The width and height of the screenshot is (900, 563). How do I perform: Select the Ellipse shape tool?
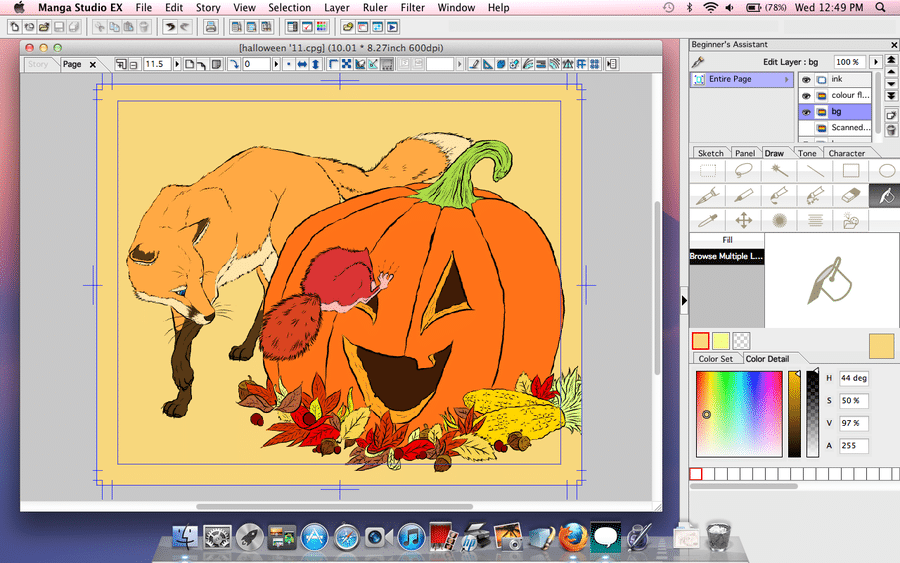886,170
